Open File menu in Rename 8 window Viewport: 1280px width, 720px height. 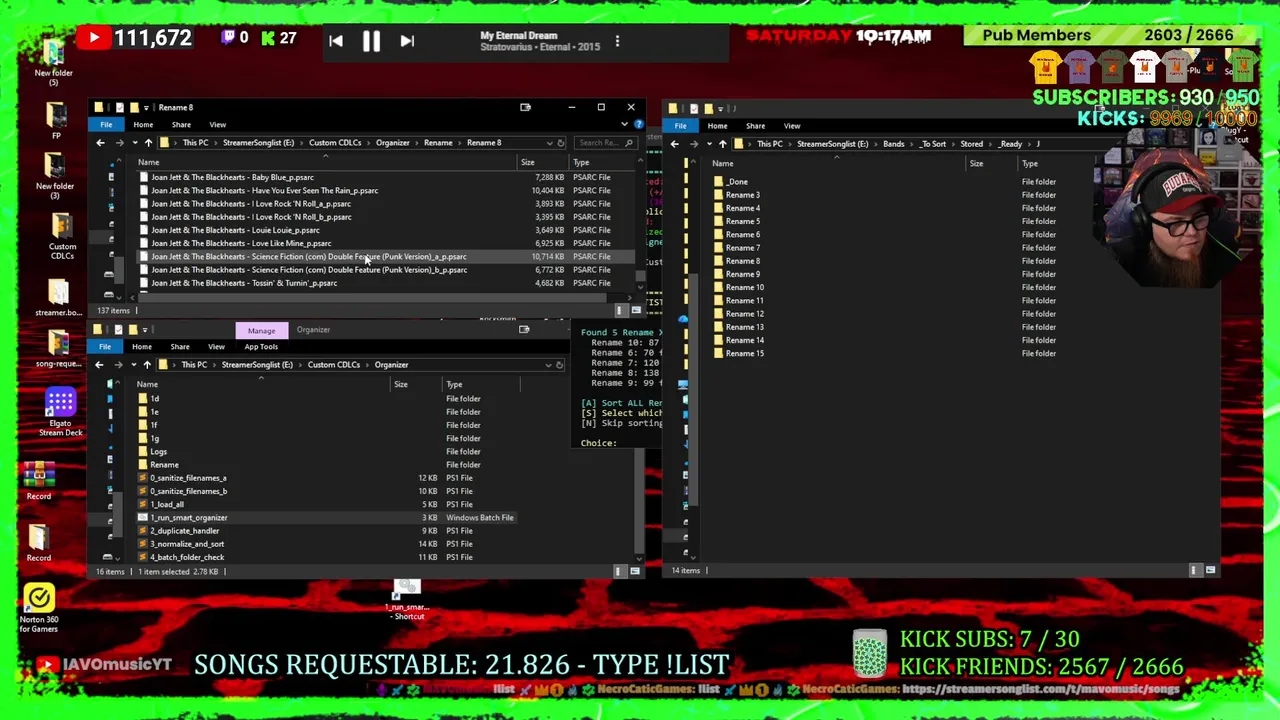pyautogui.click(x=106, y=125)
